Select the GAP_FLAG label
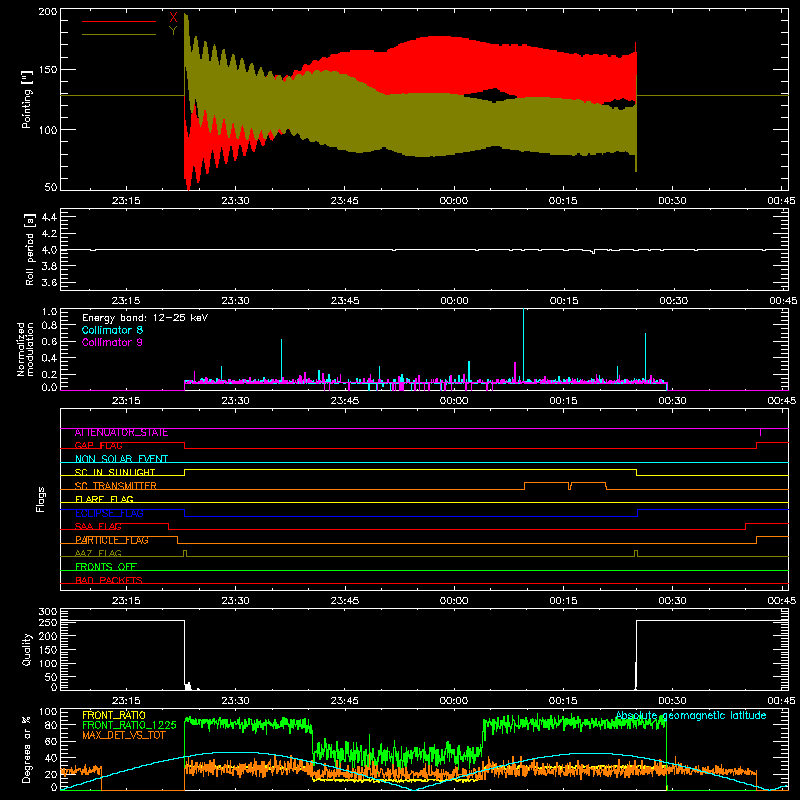Image resolution: width=800 pixels, height=800 pixels. pyautogui.click(x=98, y=446)
